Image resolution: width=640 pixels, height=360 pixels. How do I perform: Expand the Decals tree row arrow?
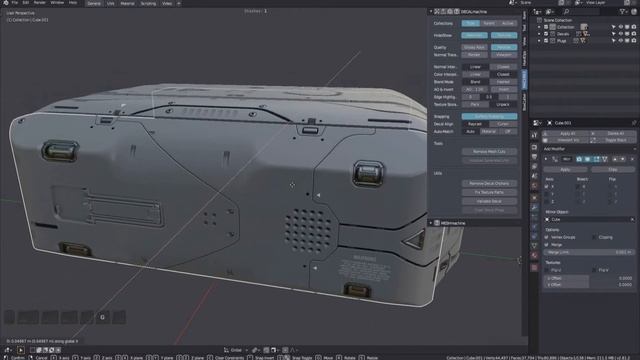pyautogui.click(x=539, y=34)
